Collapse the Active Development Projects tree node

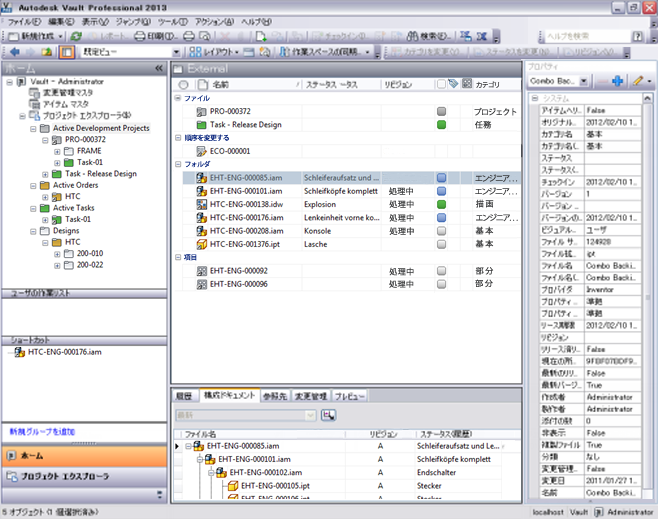pyautogui.click(x=33, y=128)
